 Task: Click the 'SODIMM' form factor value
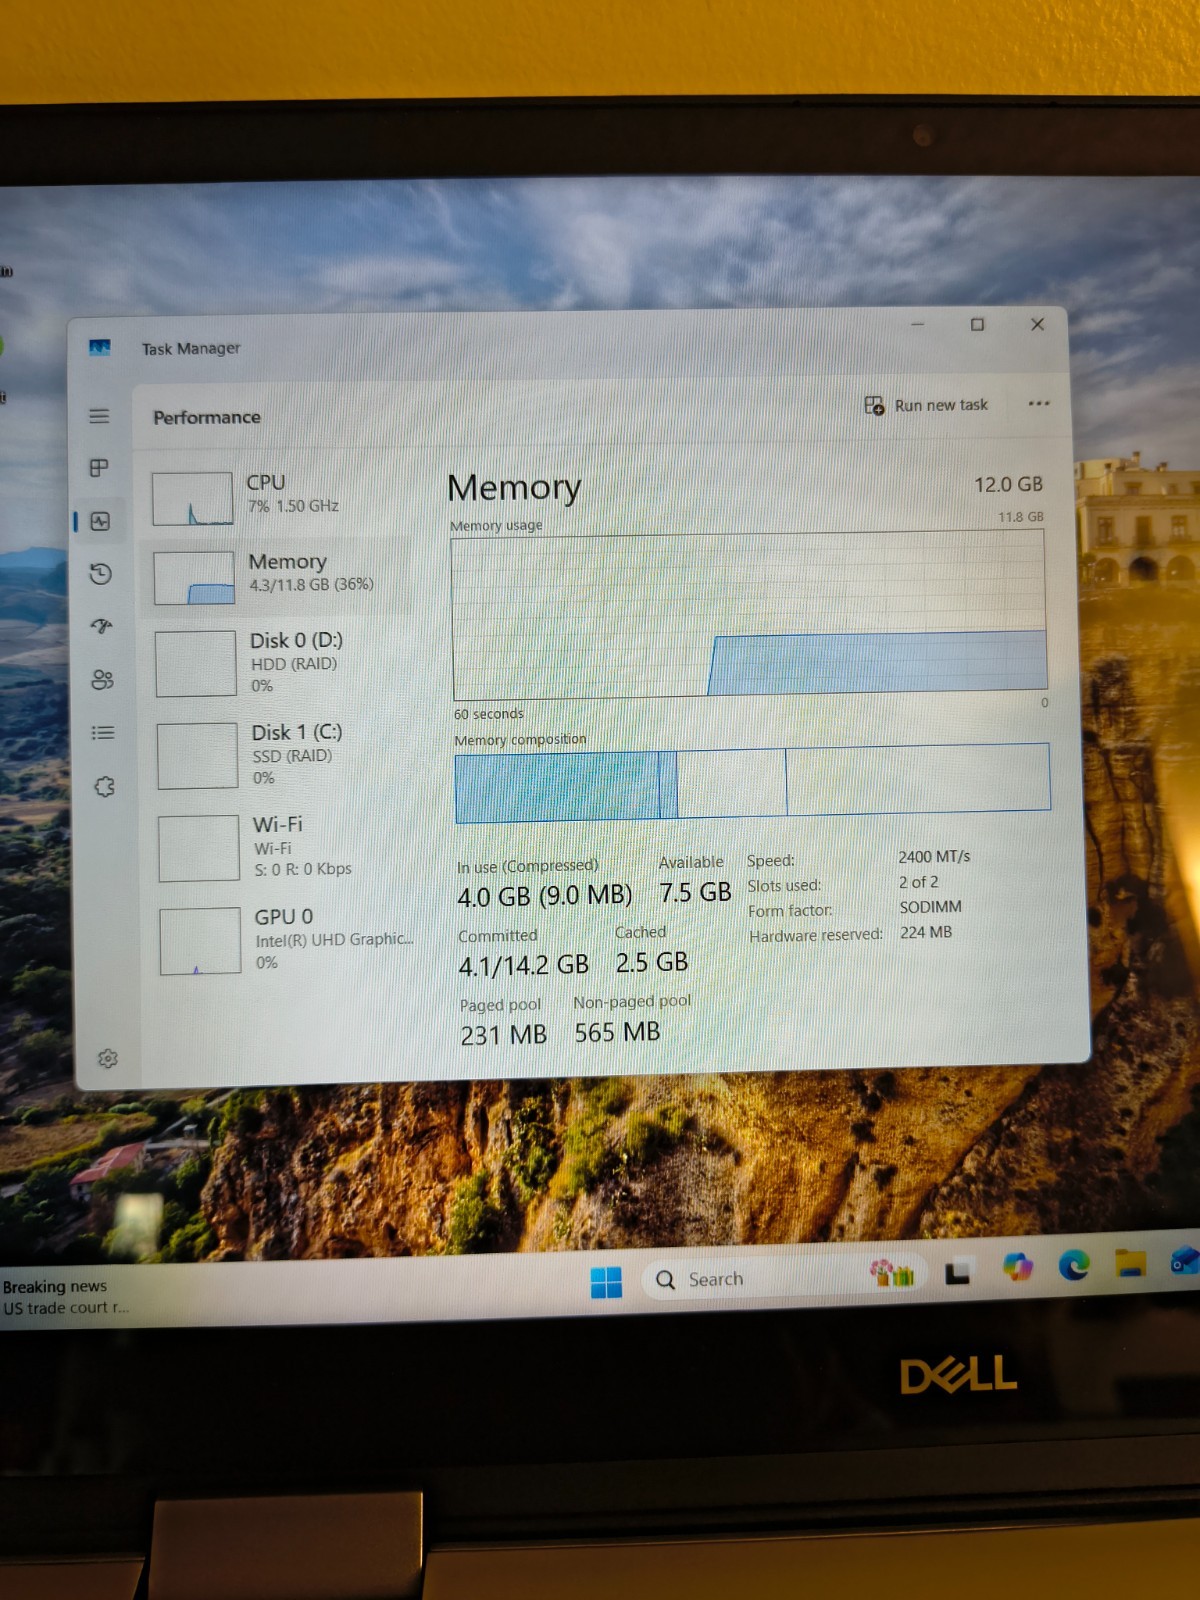coord(930,907)
